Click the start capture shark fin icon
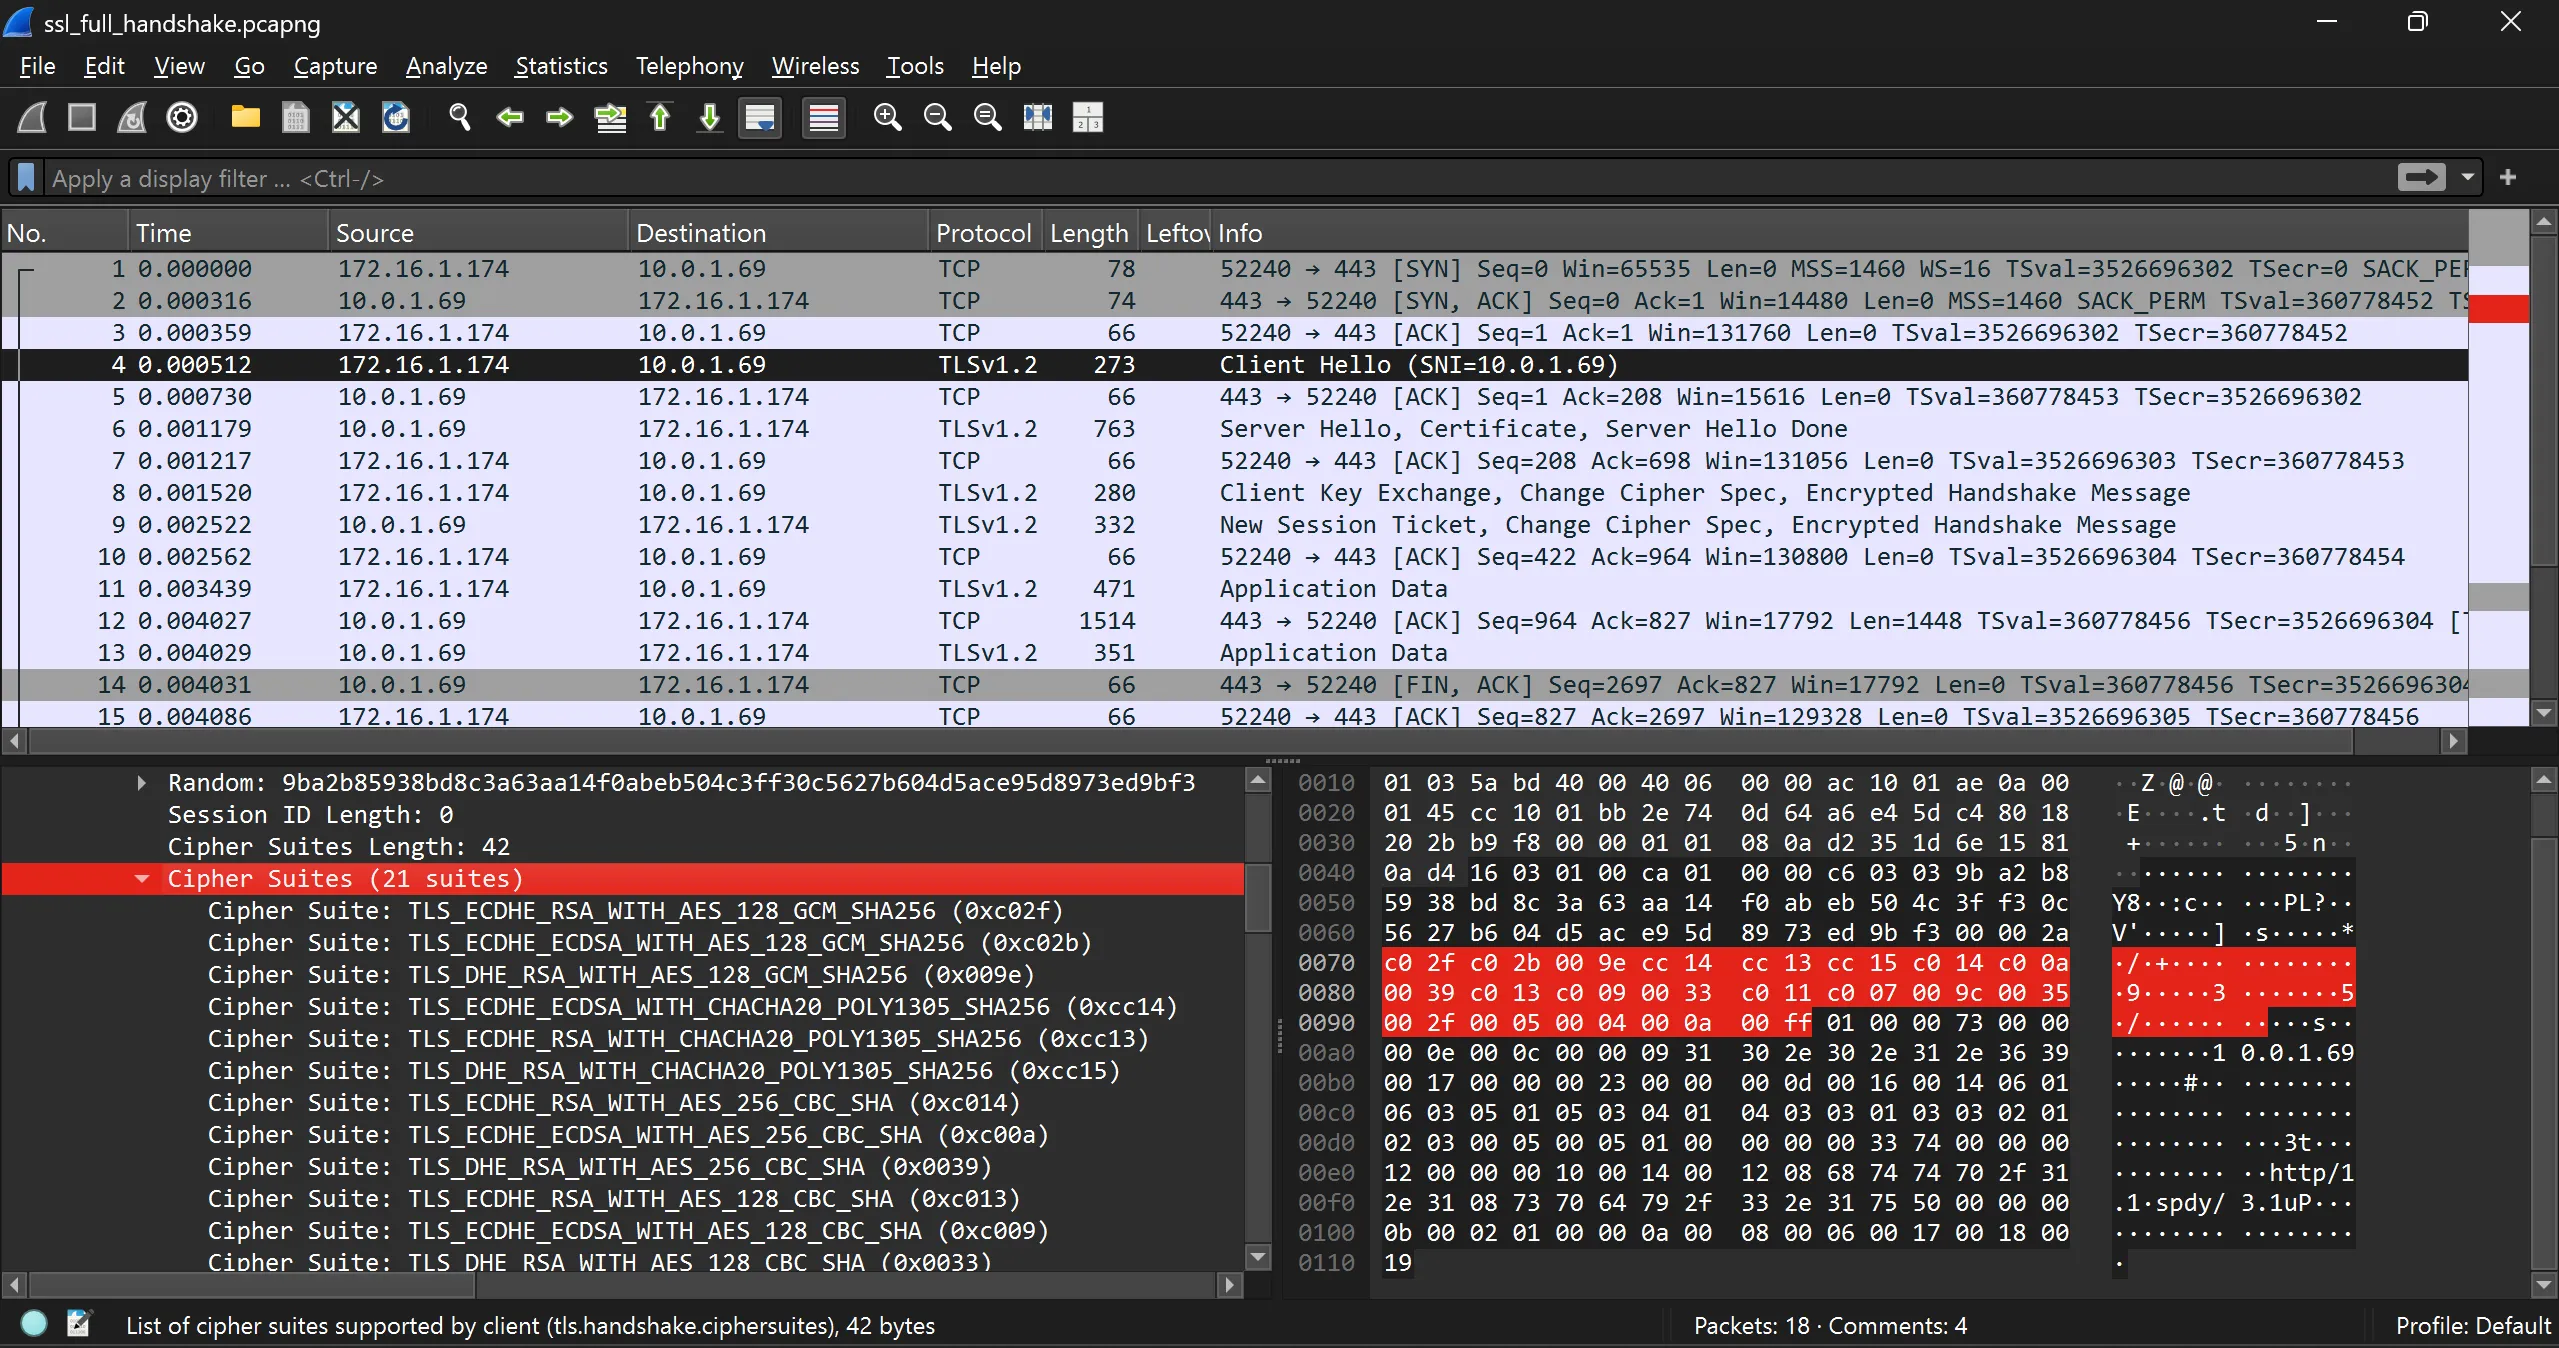2559x1348 pixels. [32, 118]
